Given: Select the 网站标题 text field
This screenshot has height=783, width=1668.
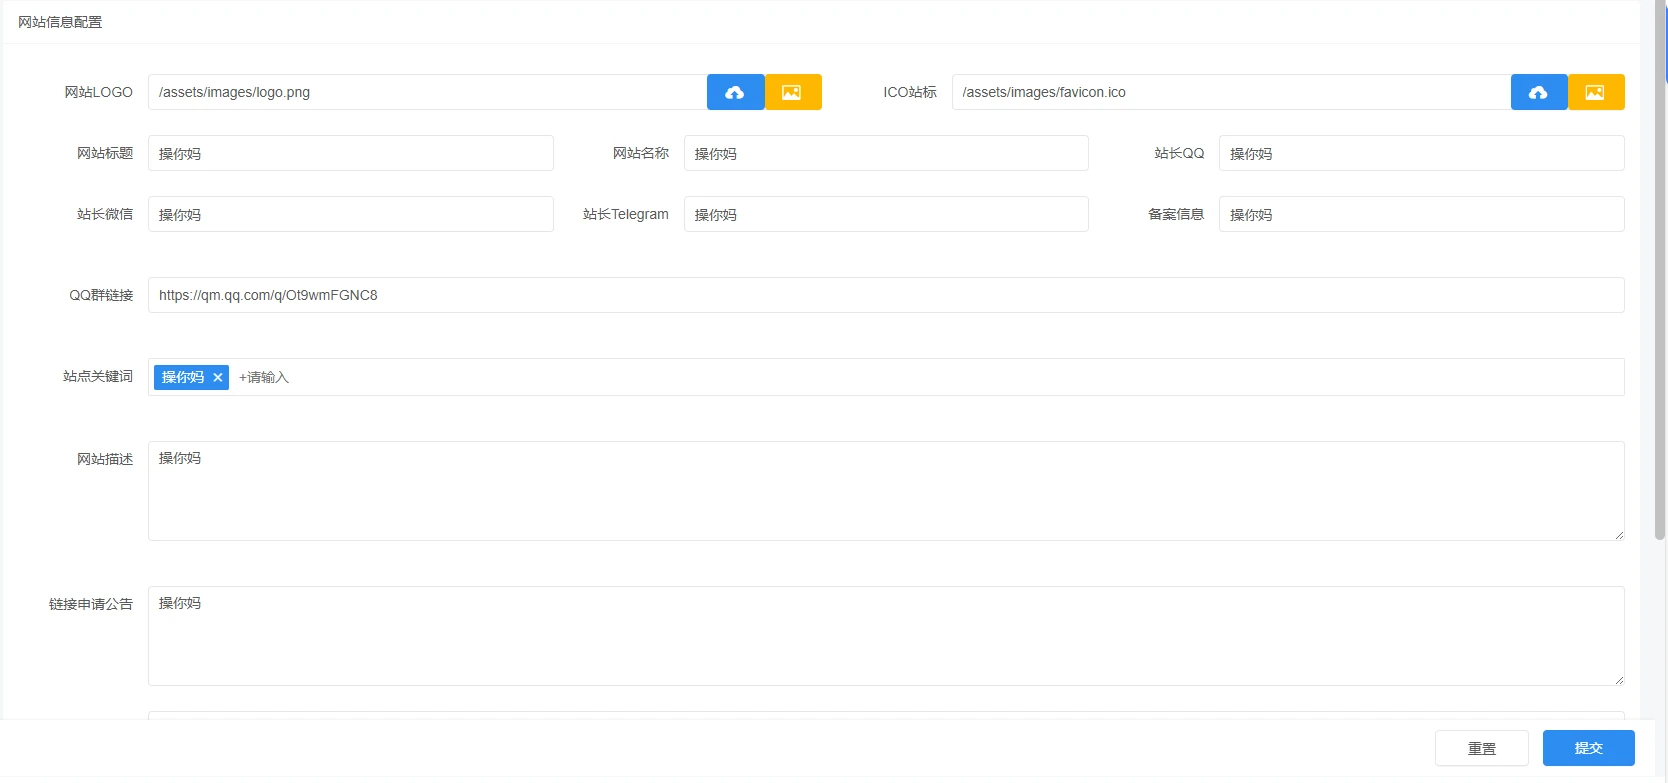Looking at the screenshot, I should (x=350, y=153).
